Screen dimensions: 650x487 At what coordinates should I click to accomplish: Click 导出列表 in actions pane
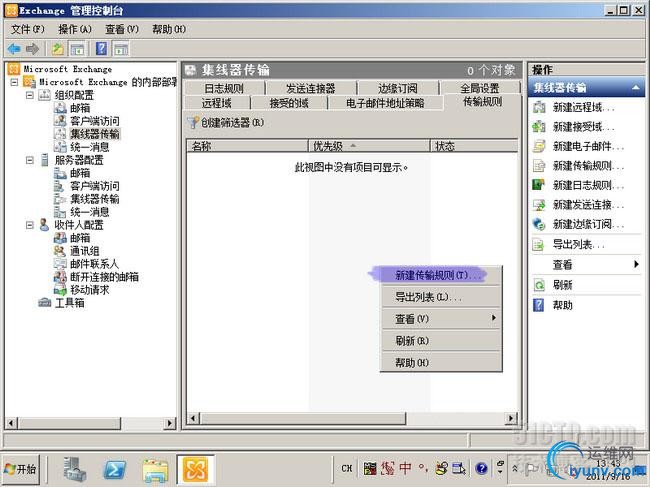click(x=578, y=245)
